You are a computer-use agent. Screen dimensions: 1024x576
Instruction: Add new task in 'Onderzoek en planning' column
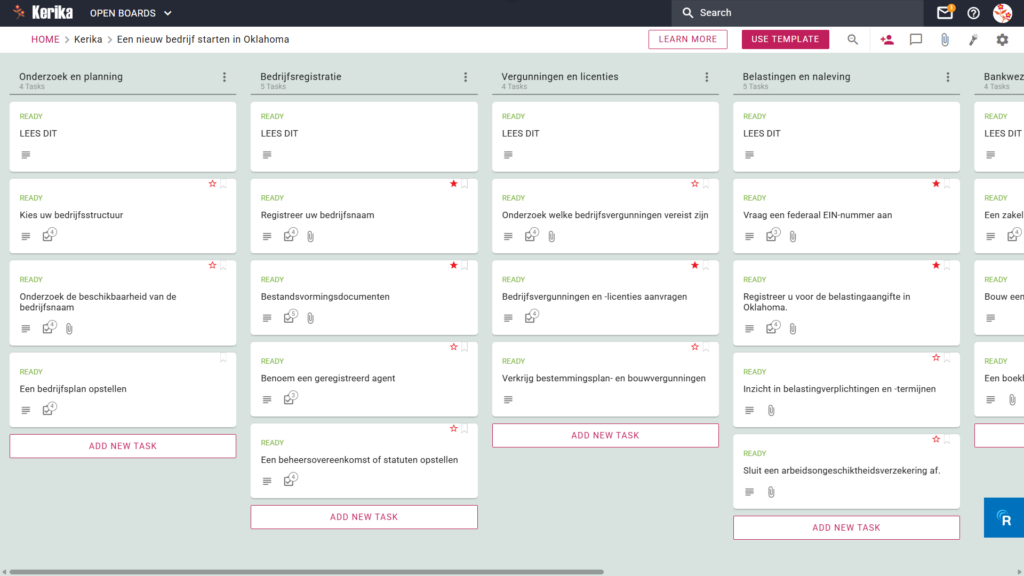[x=123, y=446]
